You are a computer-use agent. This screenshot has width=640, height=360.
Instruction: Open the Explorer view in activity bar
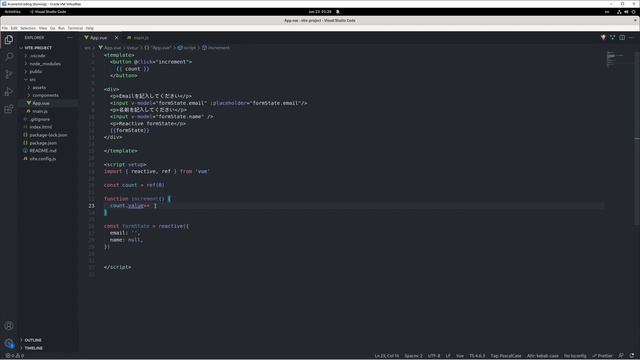click(9, 40)
